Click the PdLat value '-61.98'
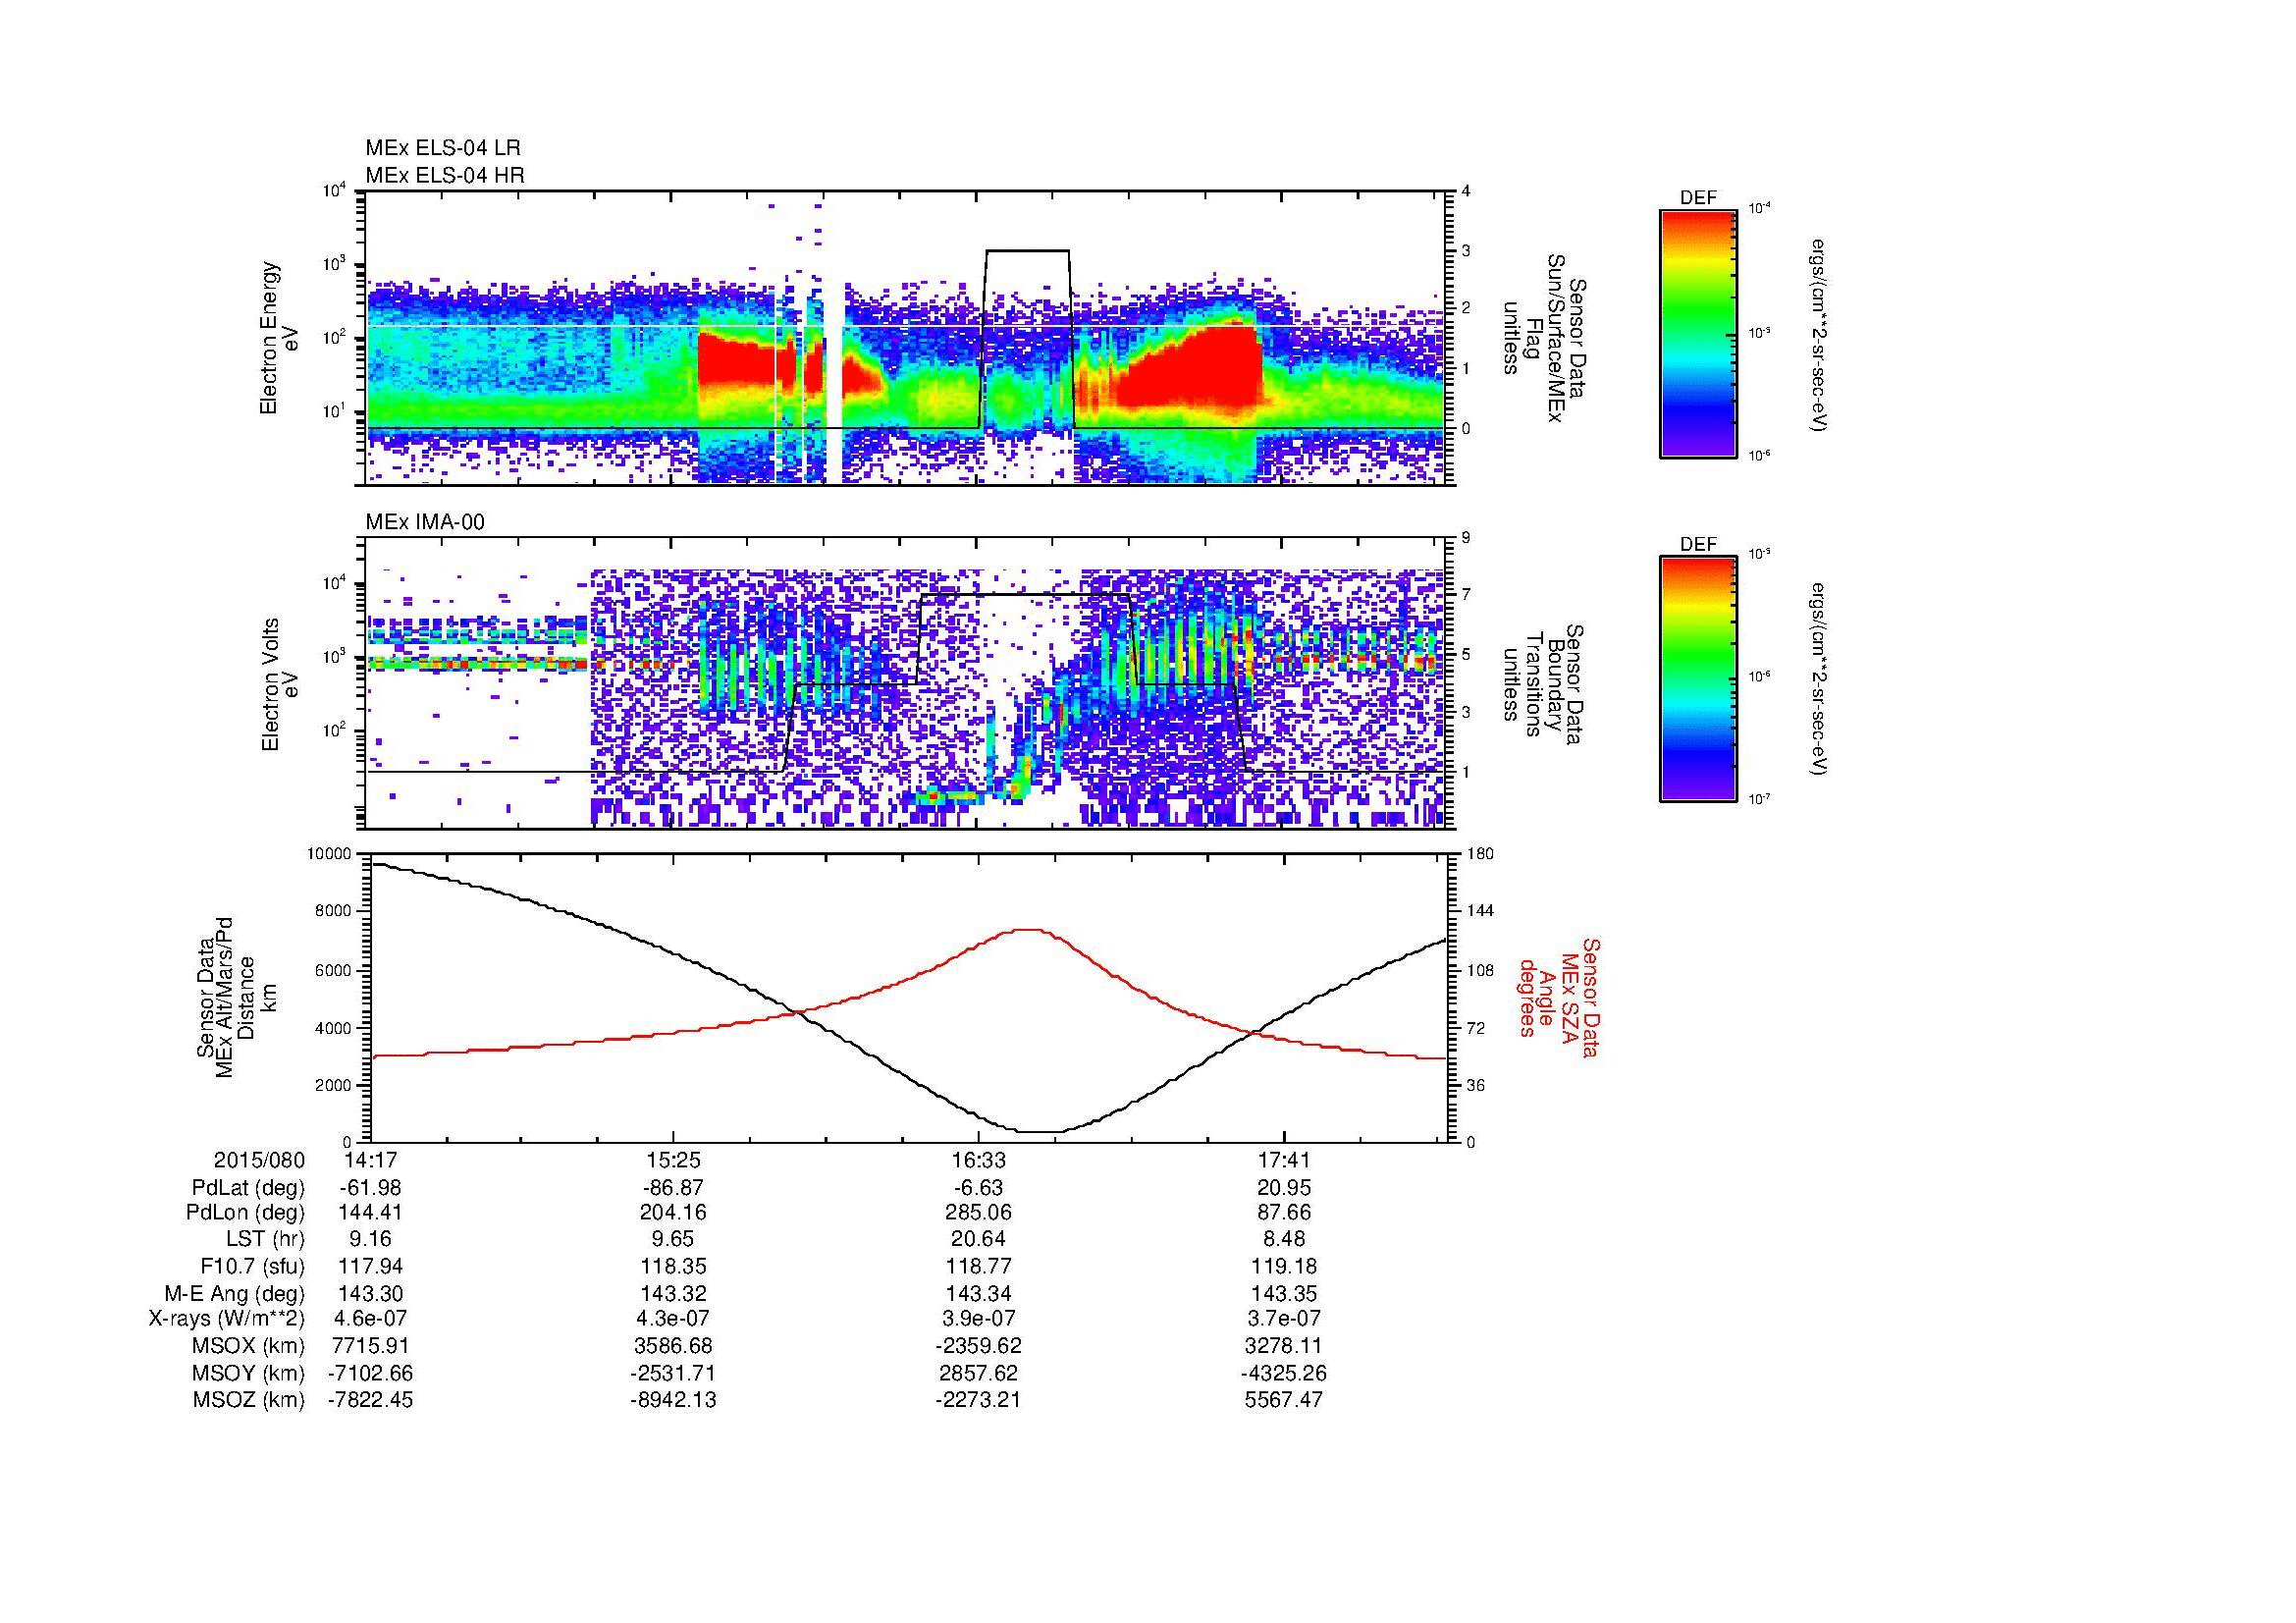Screen dimensions: 2296x1623 click(x=370, y=1188)
